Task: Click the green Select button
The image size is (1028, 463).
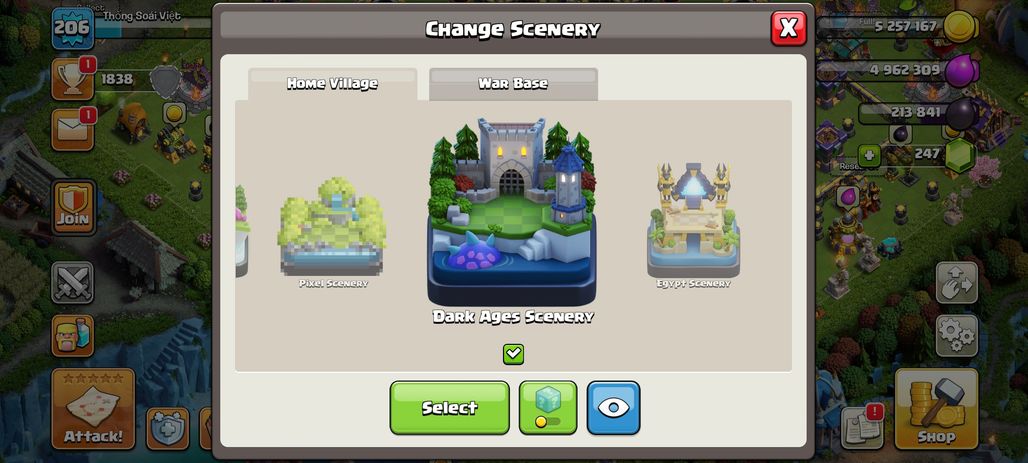Action: point(450,407)
